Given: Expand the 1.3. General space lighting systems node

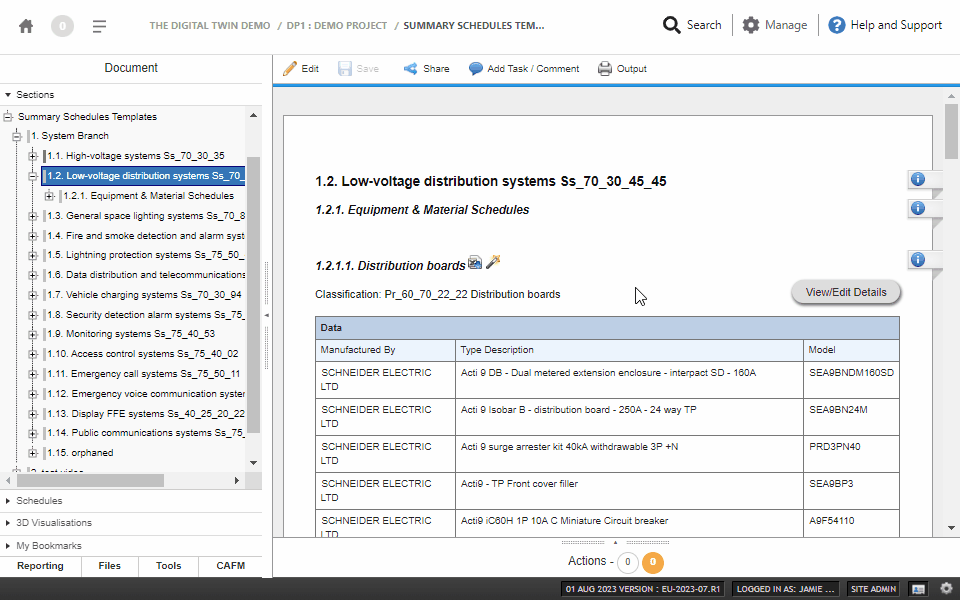Looking at the screenshot, I should pyautogui.click(x=33, y=215).
